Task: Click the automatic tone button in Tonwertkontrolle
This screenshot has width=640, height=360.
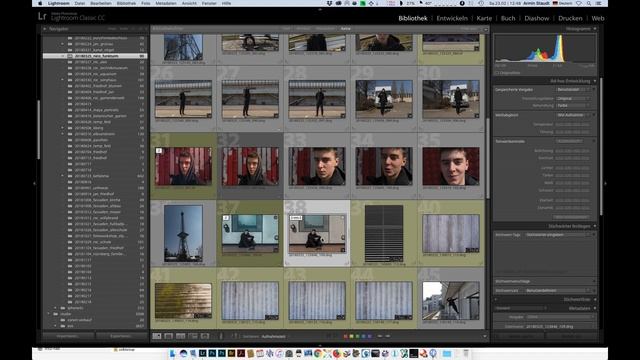Action: tap(569, 141)
